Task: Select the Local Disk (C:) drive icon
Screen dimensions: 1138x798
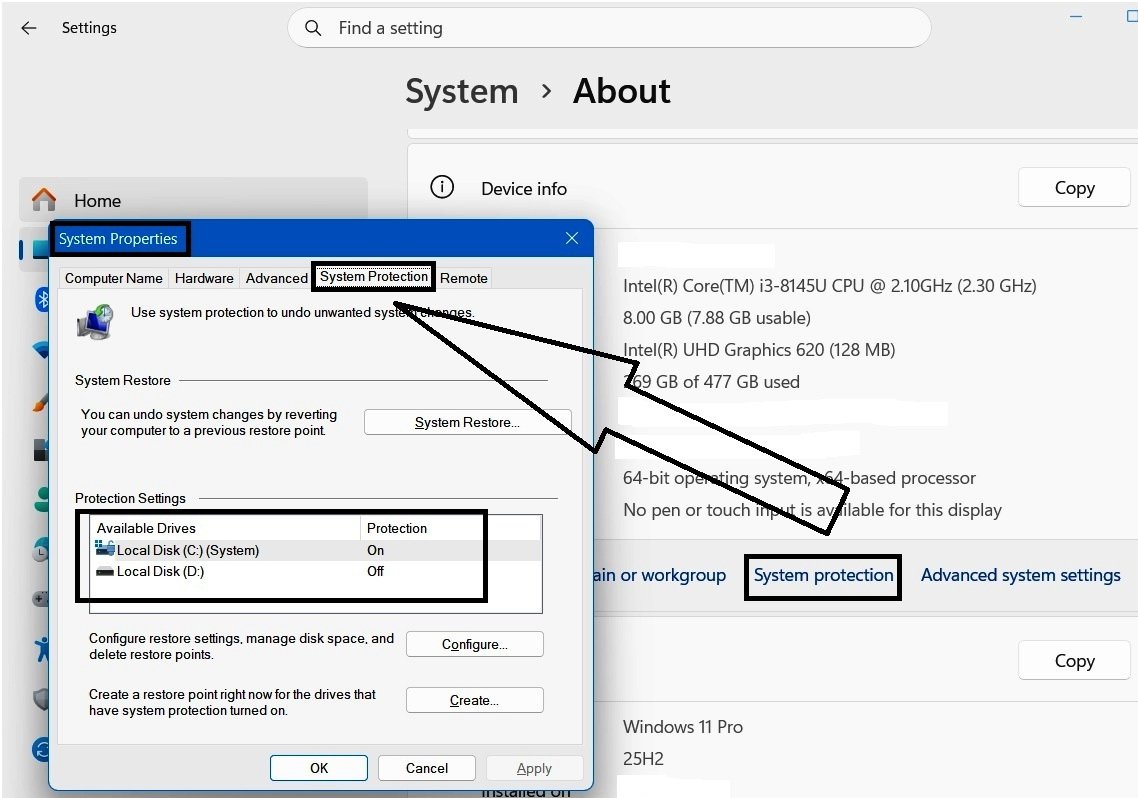Action: coord(105,549)
